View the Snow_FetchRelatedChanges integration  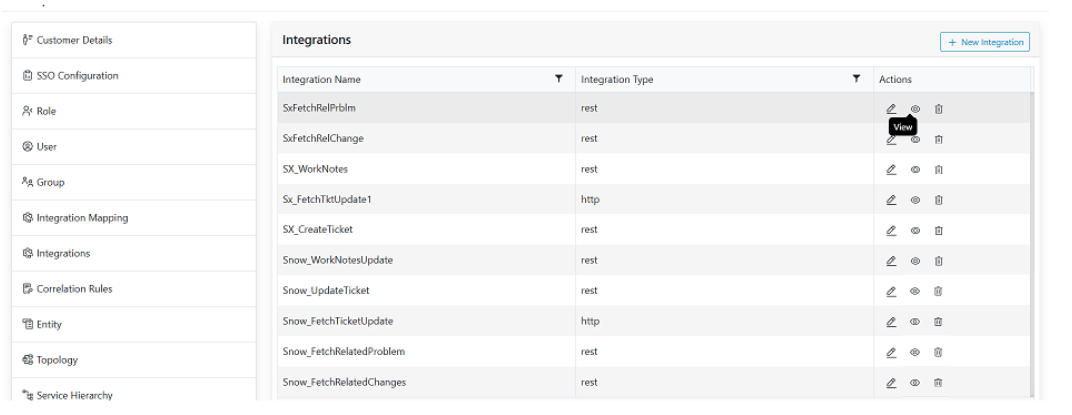tap(915, 382)
